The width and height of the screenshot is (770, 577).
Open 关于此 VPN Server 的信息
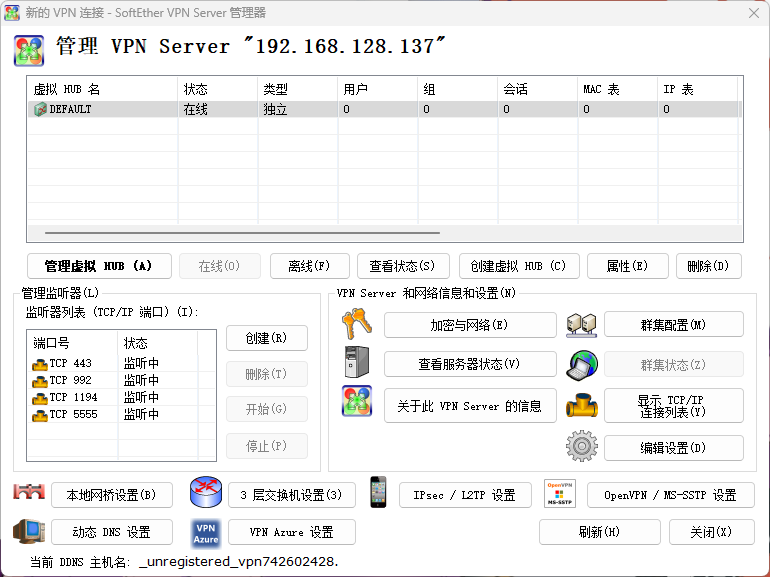pyautogui.click(x=470, y=406)
